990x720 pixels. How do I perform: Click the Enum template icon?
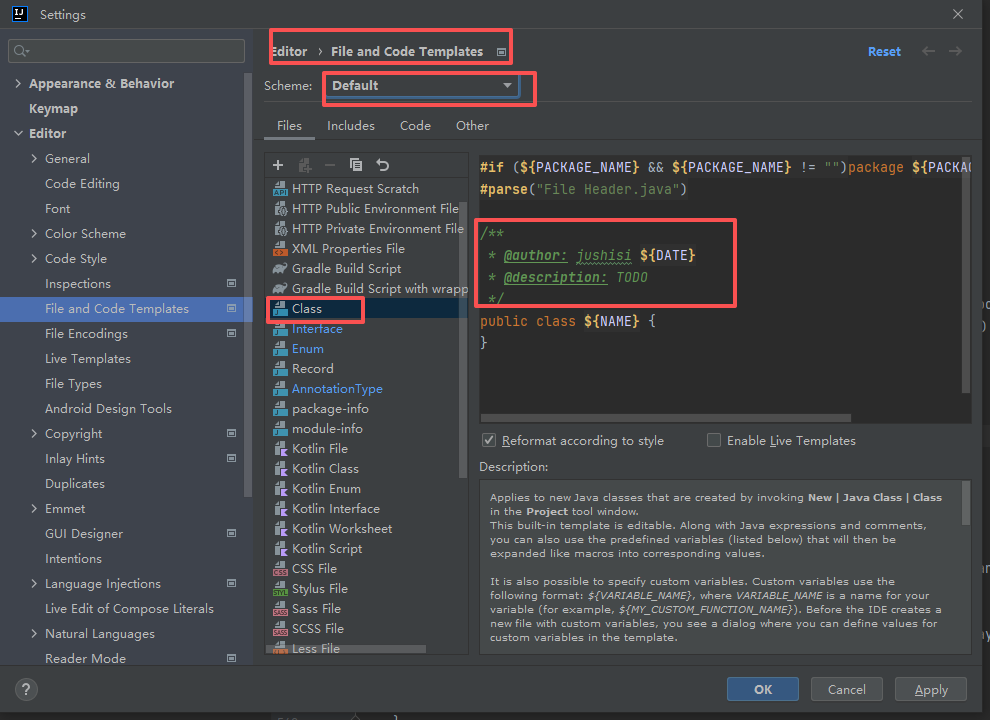[x=280, y=349]
